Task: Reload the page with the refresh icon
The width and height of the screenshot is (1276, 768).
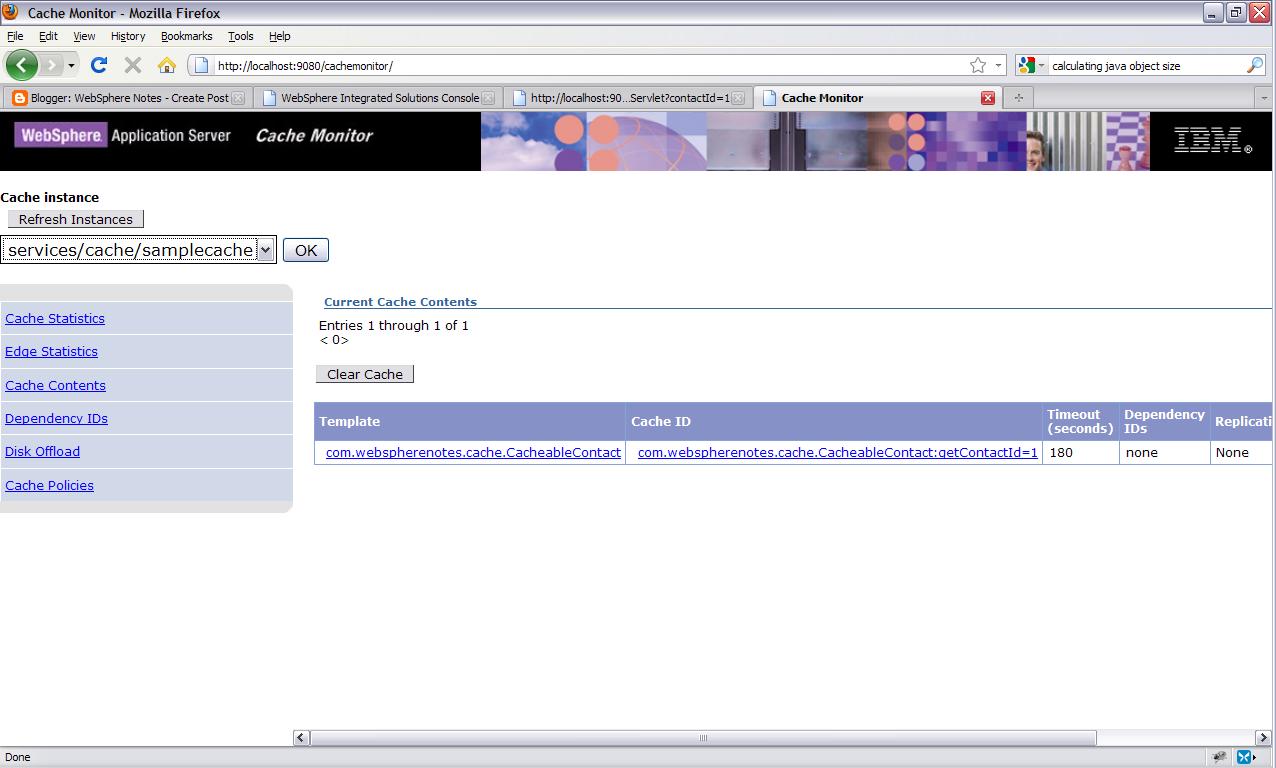Action: [x=98, y=65]
